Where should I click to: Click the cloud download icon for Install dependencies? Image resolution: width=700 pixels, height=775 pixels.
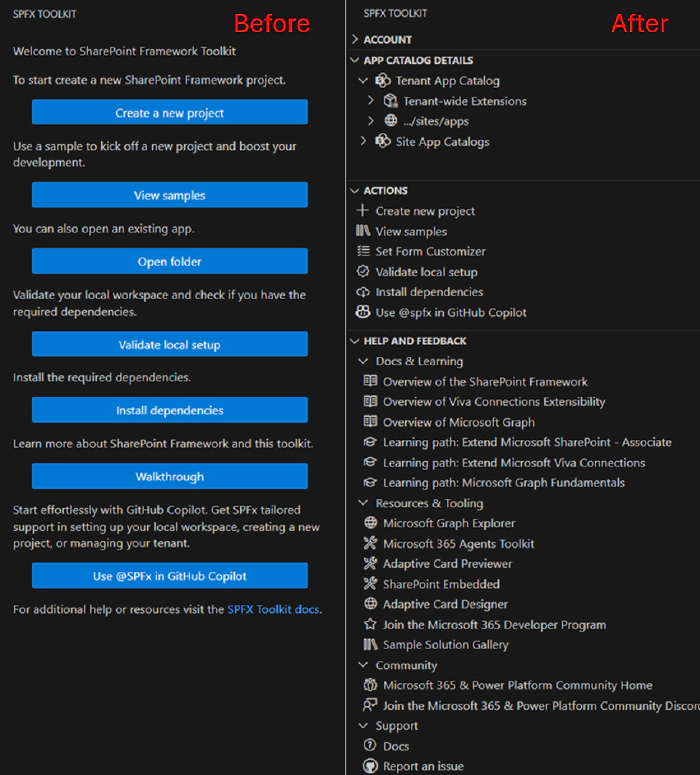pos(363,292)
